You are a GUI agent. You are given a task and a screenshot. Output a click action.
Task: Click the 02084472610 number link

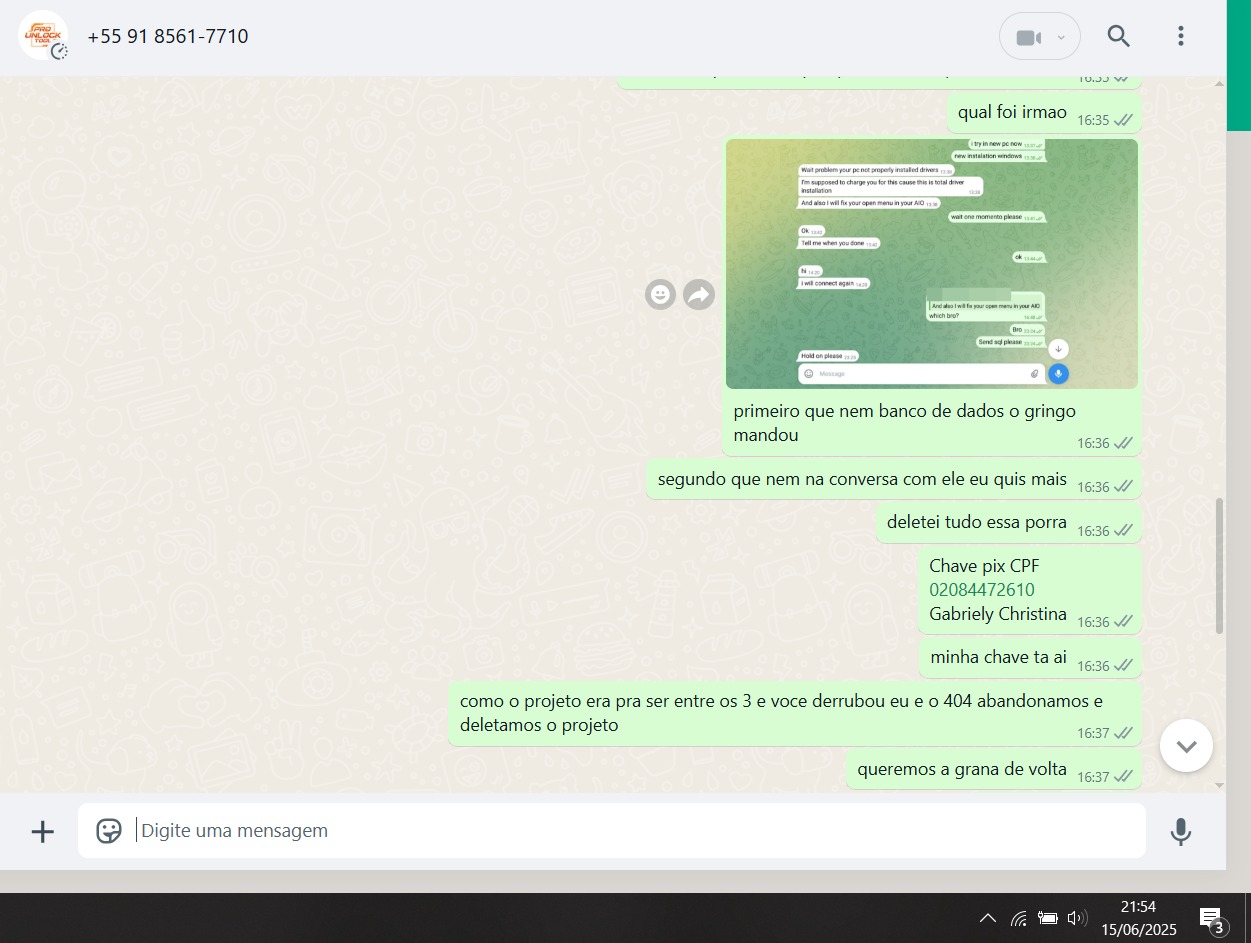coord(981,590)
